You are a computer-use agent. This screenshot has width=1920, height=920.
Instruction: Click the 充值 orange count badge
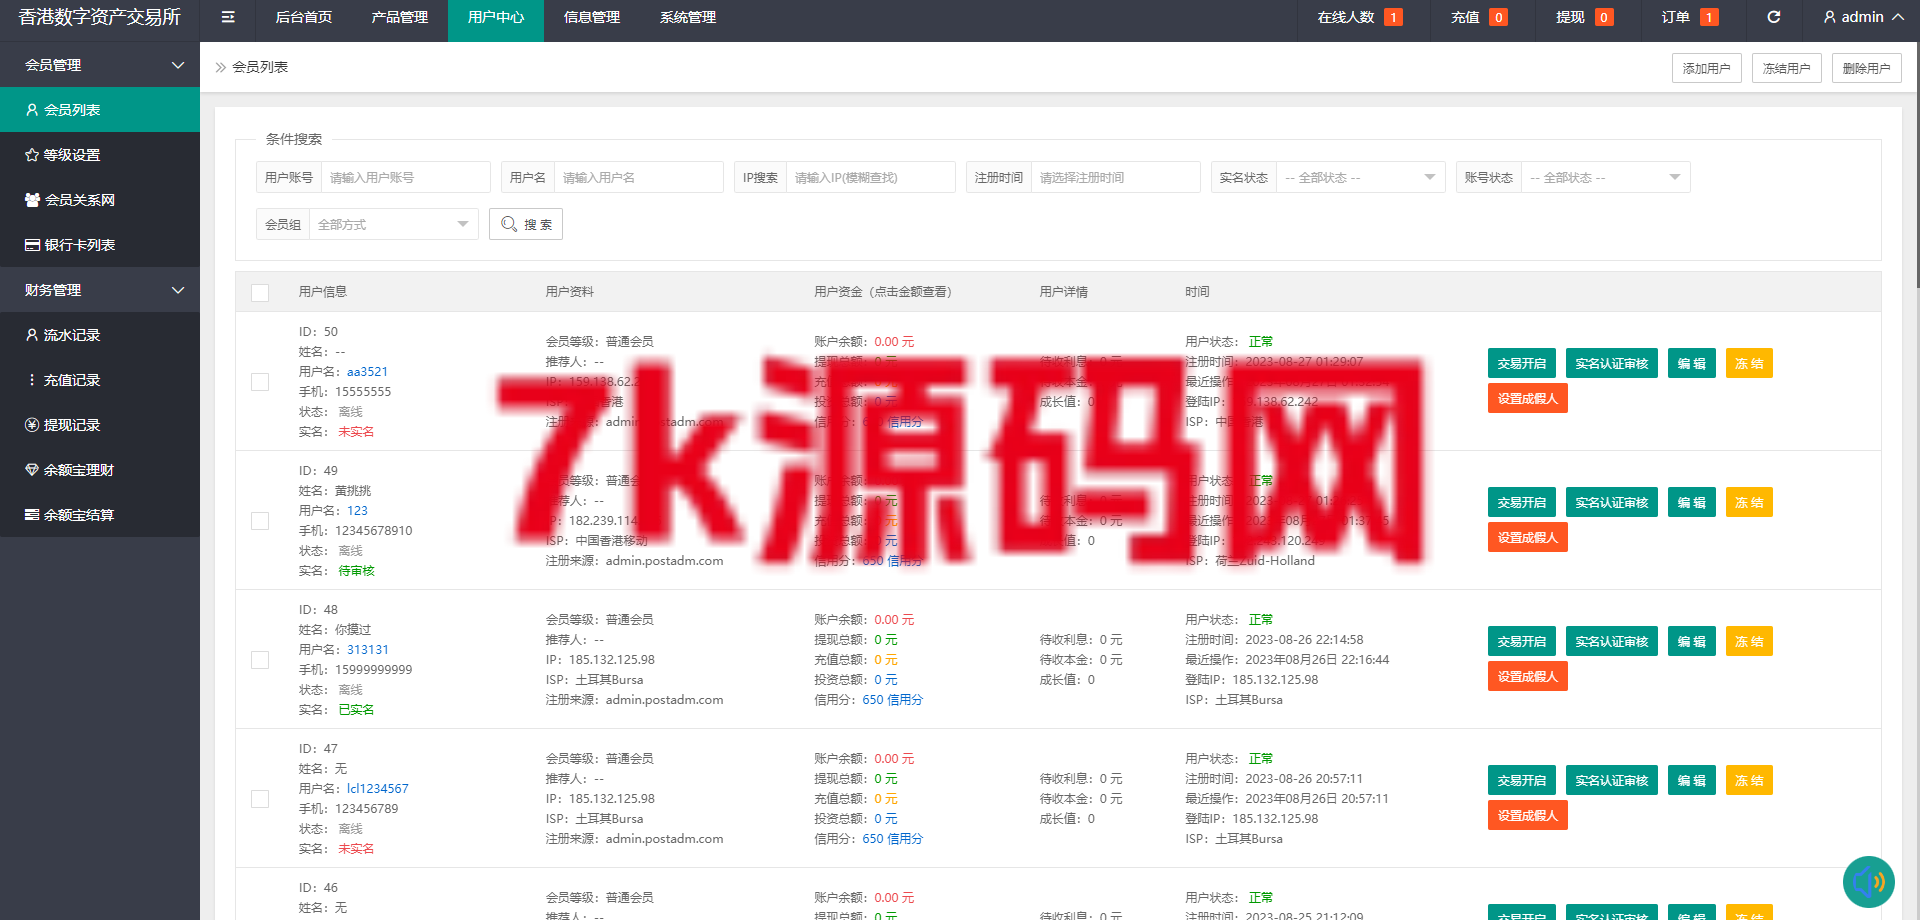(1498, 17)
